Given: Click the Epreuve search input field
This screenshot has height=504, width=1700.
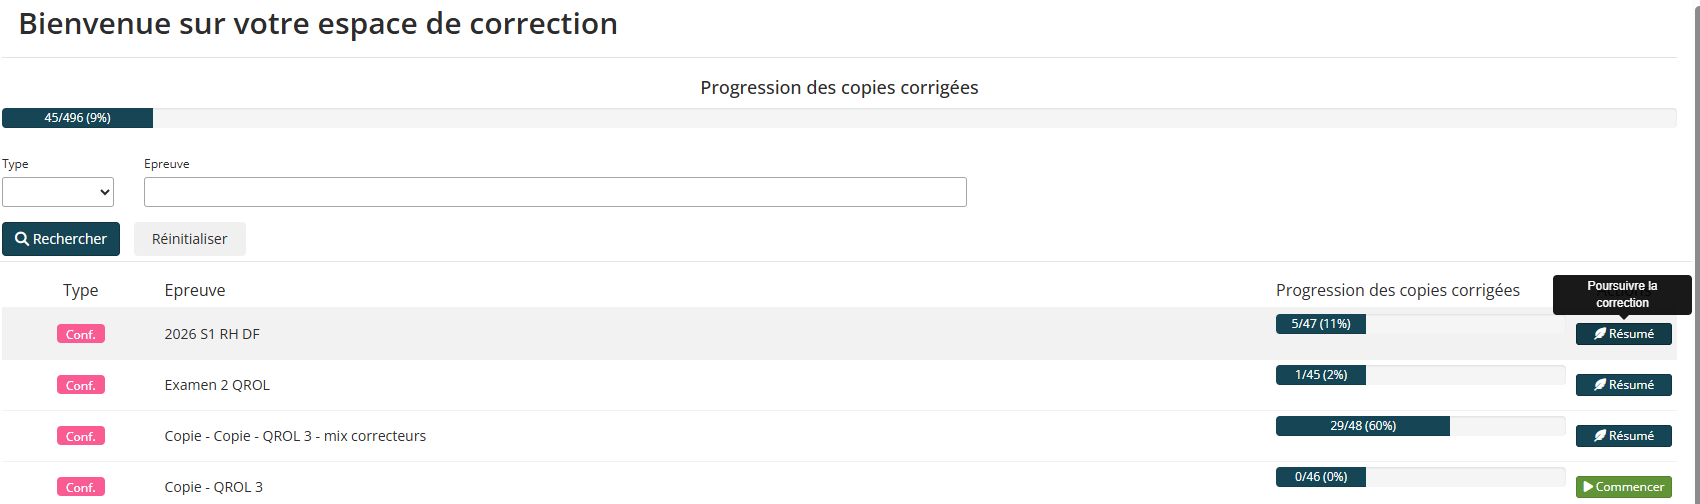Looking at the screenshot, I should 555,192.
